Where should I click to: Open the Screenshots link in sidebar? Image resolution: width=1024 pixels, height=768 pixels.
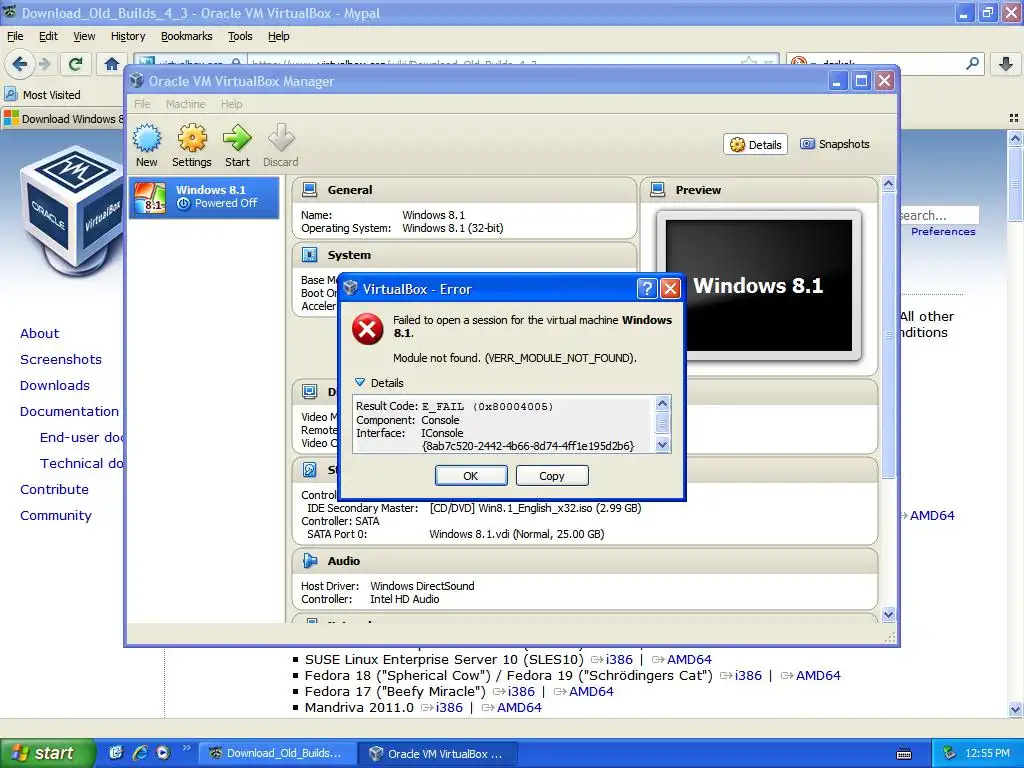[x=61, y=360]
